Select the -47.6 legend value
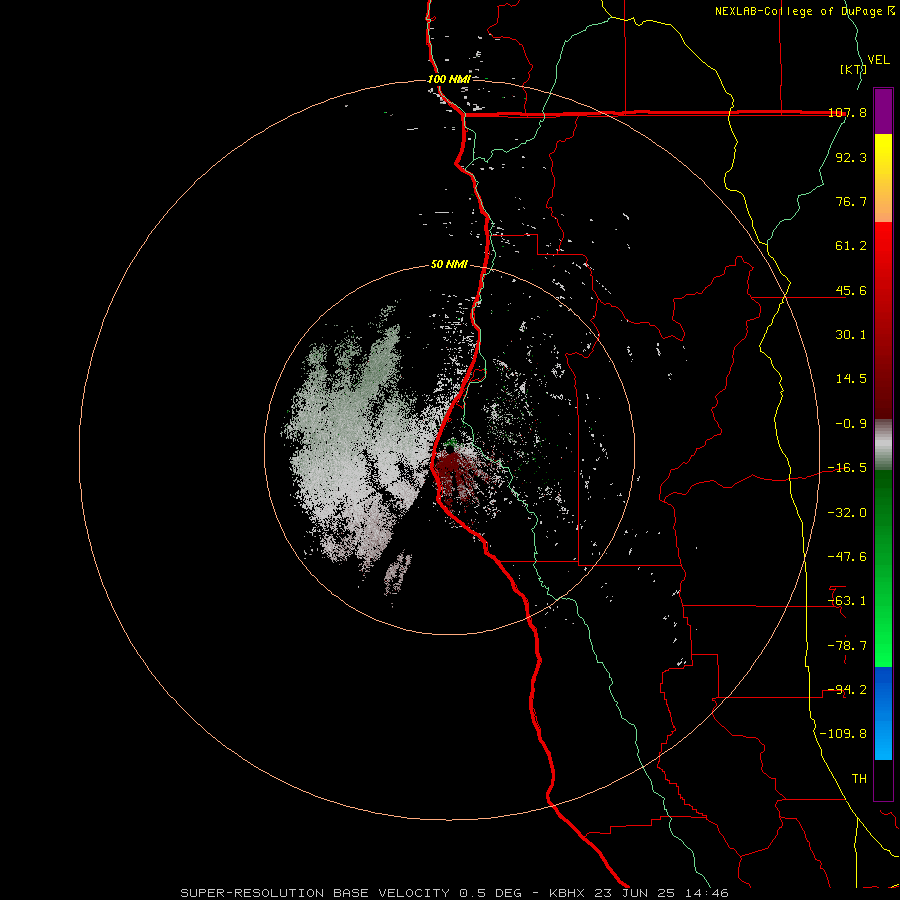 point(847,557)
